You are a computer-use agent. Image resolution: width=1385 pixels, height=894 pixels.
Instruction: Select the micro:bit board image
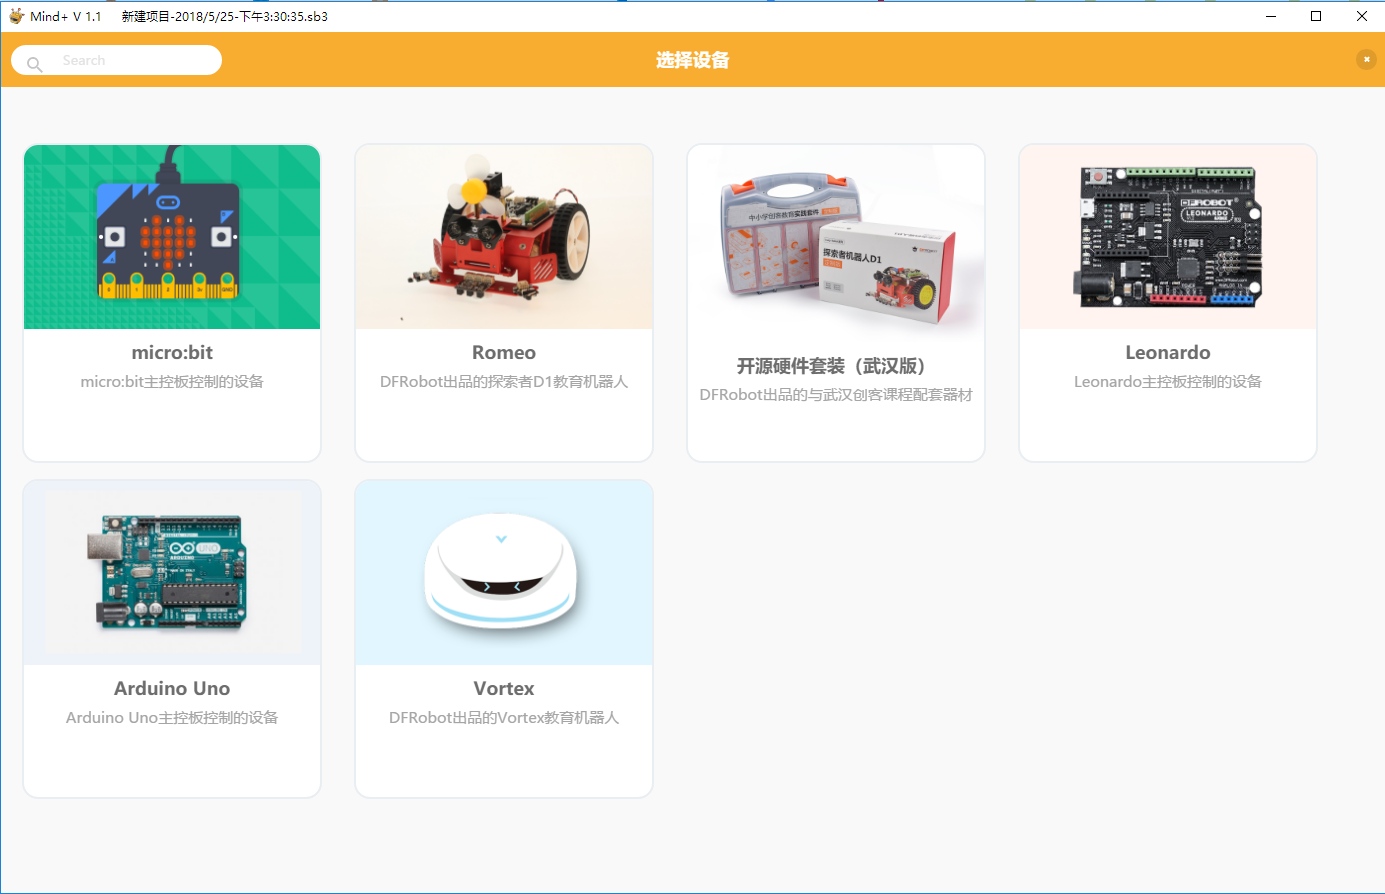[x=172, y=237]
